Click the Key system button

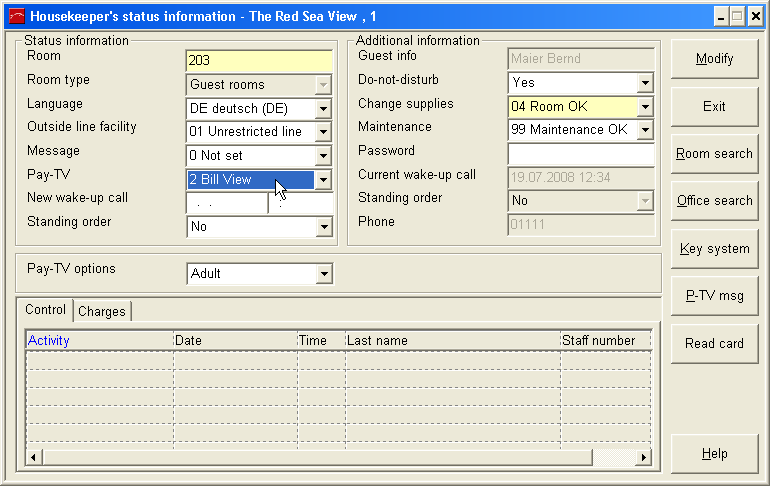(x=714, y=249)
